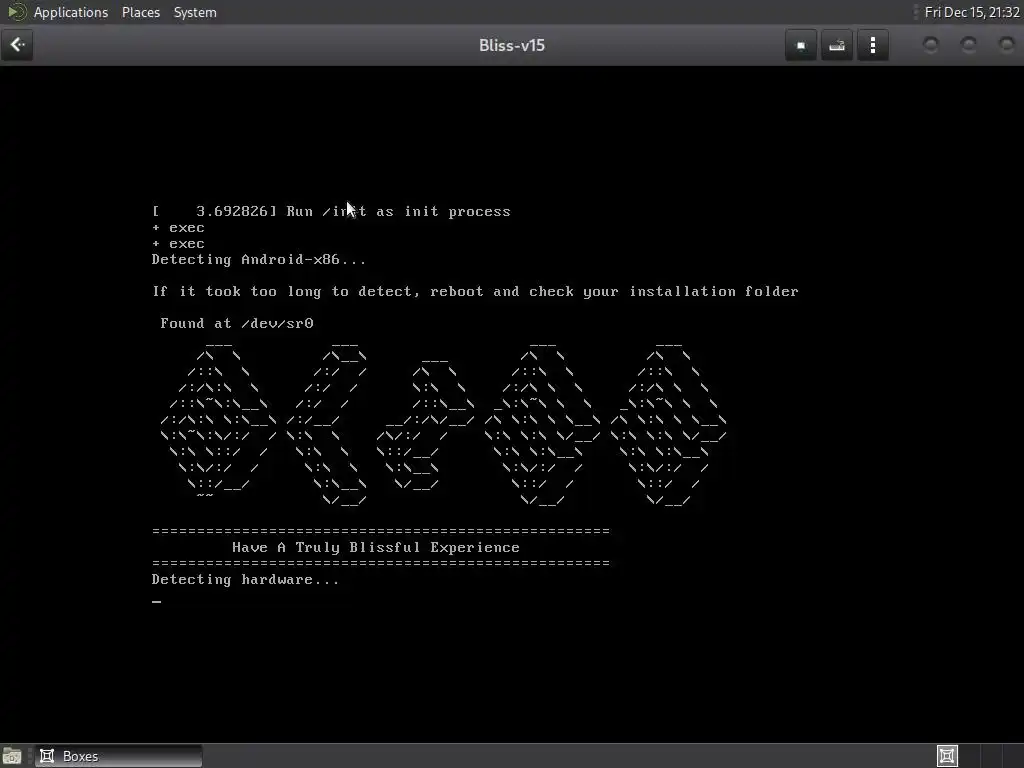Open the clock showing Fri Dec 15, 21:32
This screenshot has height=768, width=1024.
pos(972,12)
